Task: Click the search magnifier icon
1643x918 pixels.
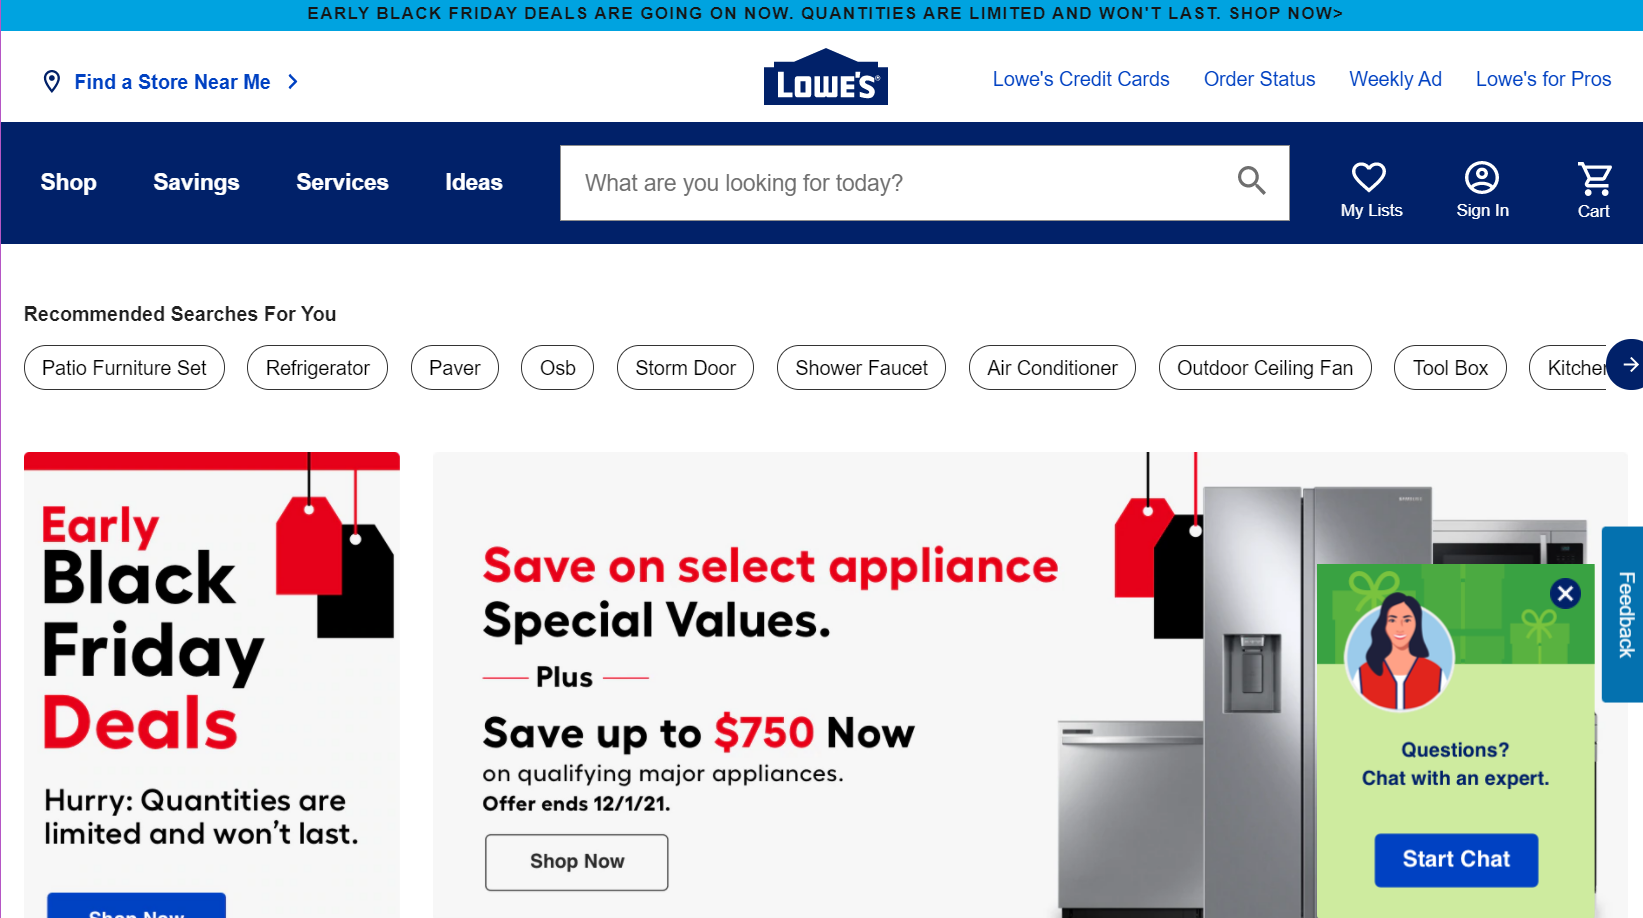Action: 1251,181
